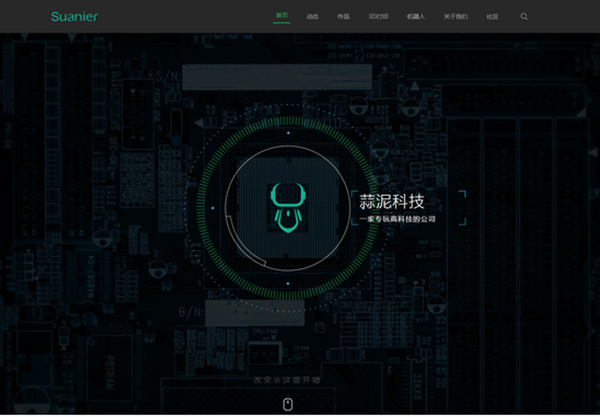Click the Suanier logo in the header
Viewport: 600px width, 417px height.
(x=75, y=17)
